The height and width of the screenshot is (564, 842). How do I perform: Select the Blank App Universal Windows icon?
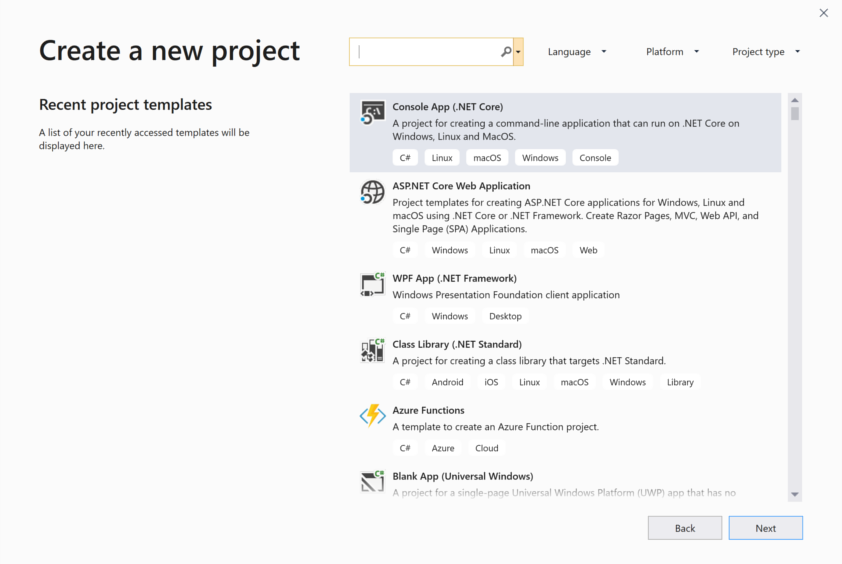372,482
